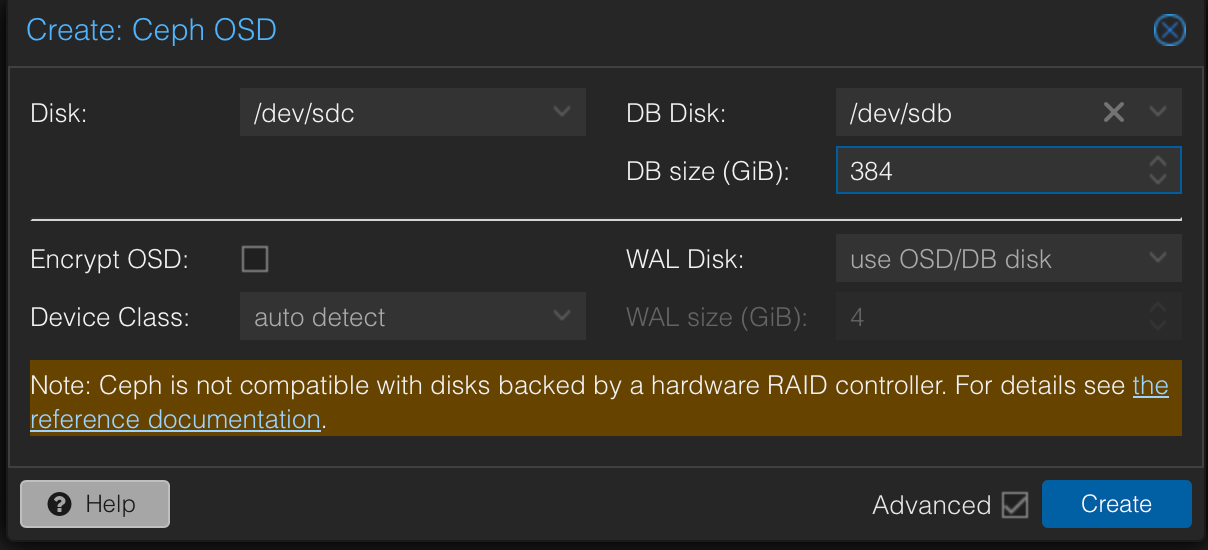Increase the WAL size value
Image resolution: width=1208 pixels, height=550 pixels.
tap(1158, 309)
